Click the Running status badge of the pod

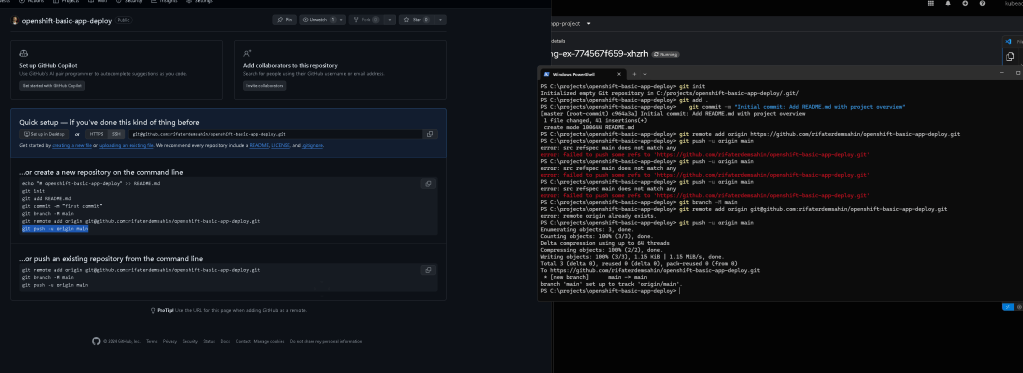(x=665, y=55)
